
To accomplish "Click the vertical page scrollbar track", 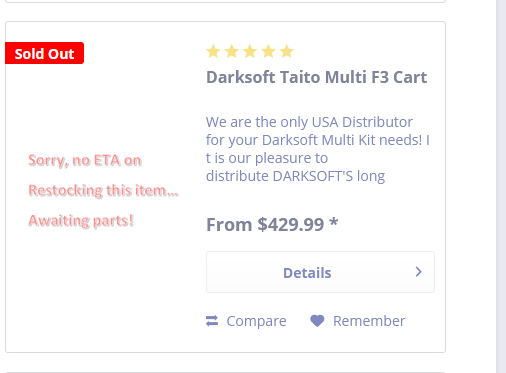I will coord(501,186).
